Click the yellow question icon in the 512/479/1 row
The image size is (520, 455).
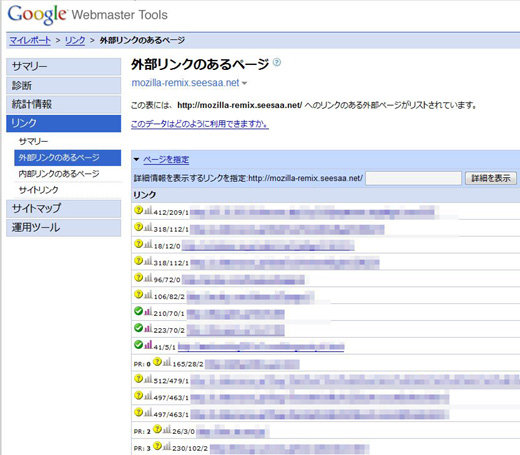pos(138,379)
